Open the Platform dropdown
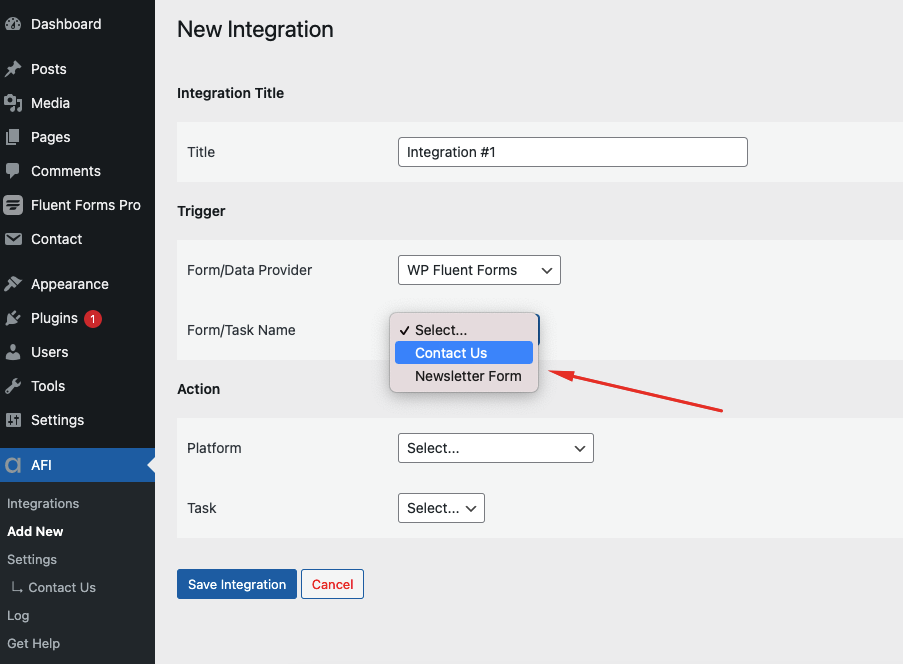The image size is (903, 664). [496, 448]
